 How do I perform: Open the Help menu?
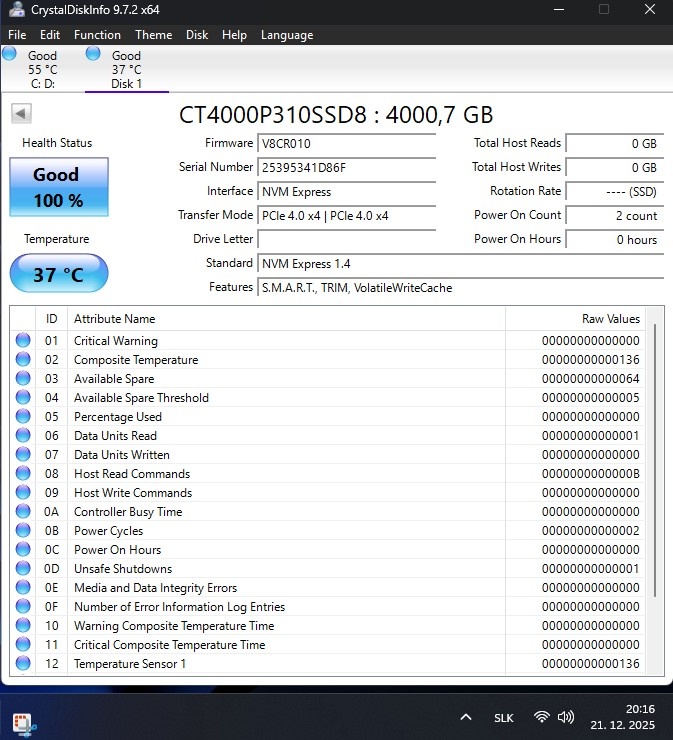pyautogui.click(x=234, y=35)
